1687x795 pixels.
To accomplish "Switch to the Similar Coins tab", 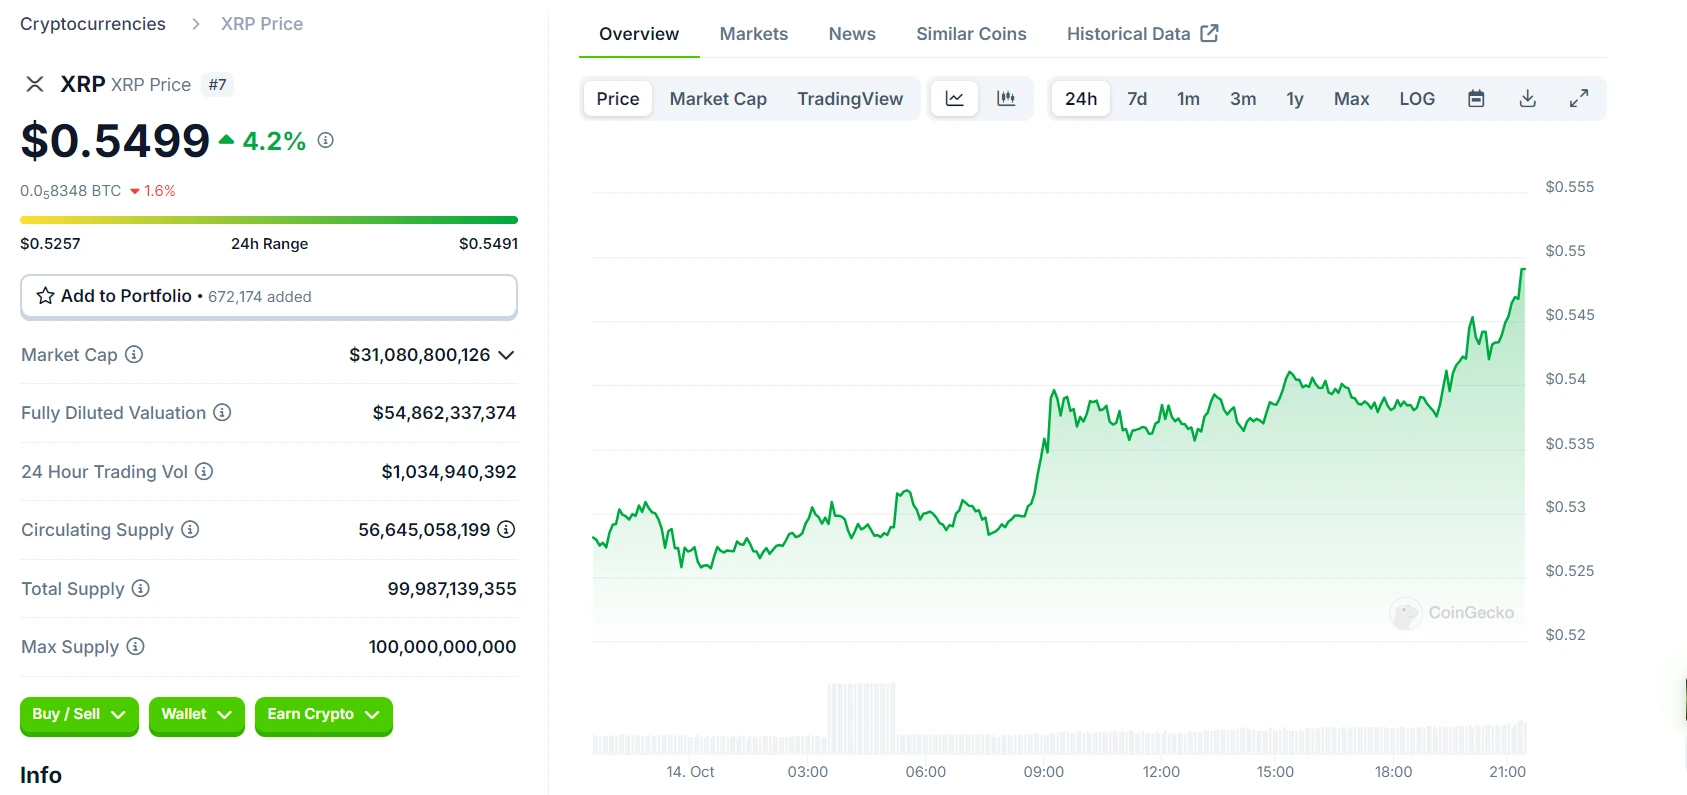I will coord(971,34).
